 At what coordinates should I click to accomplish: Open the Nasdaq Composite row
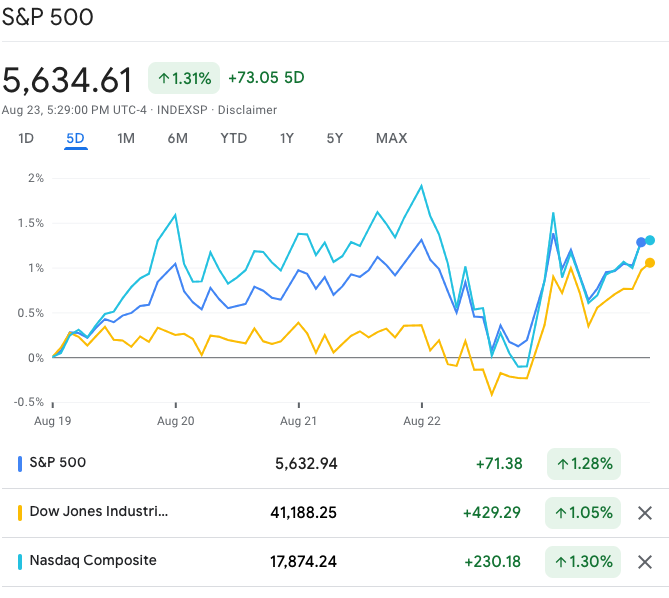(93, 561)
